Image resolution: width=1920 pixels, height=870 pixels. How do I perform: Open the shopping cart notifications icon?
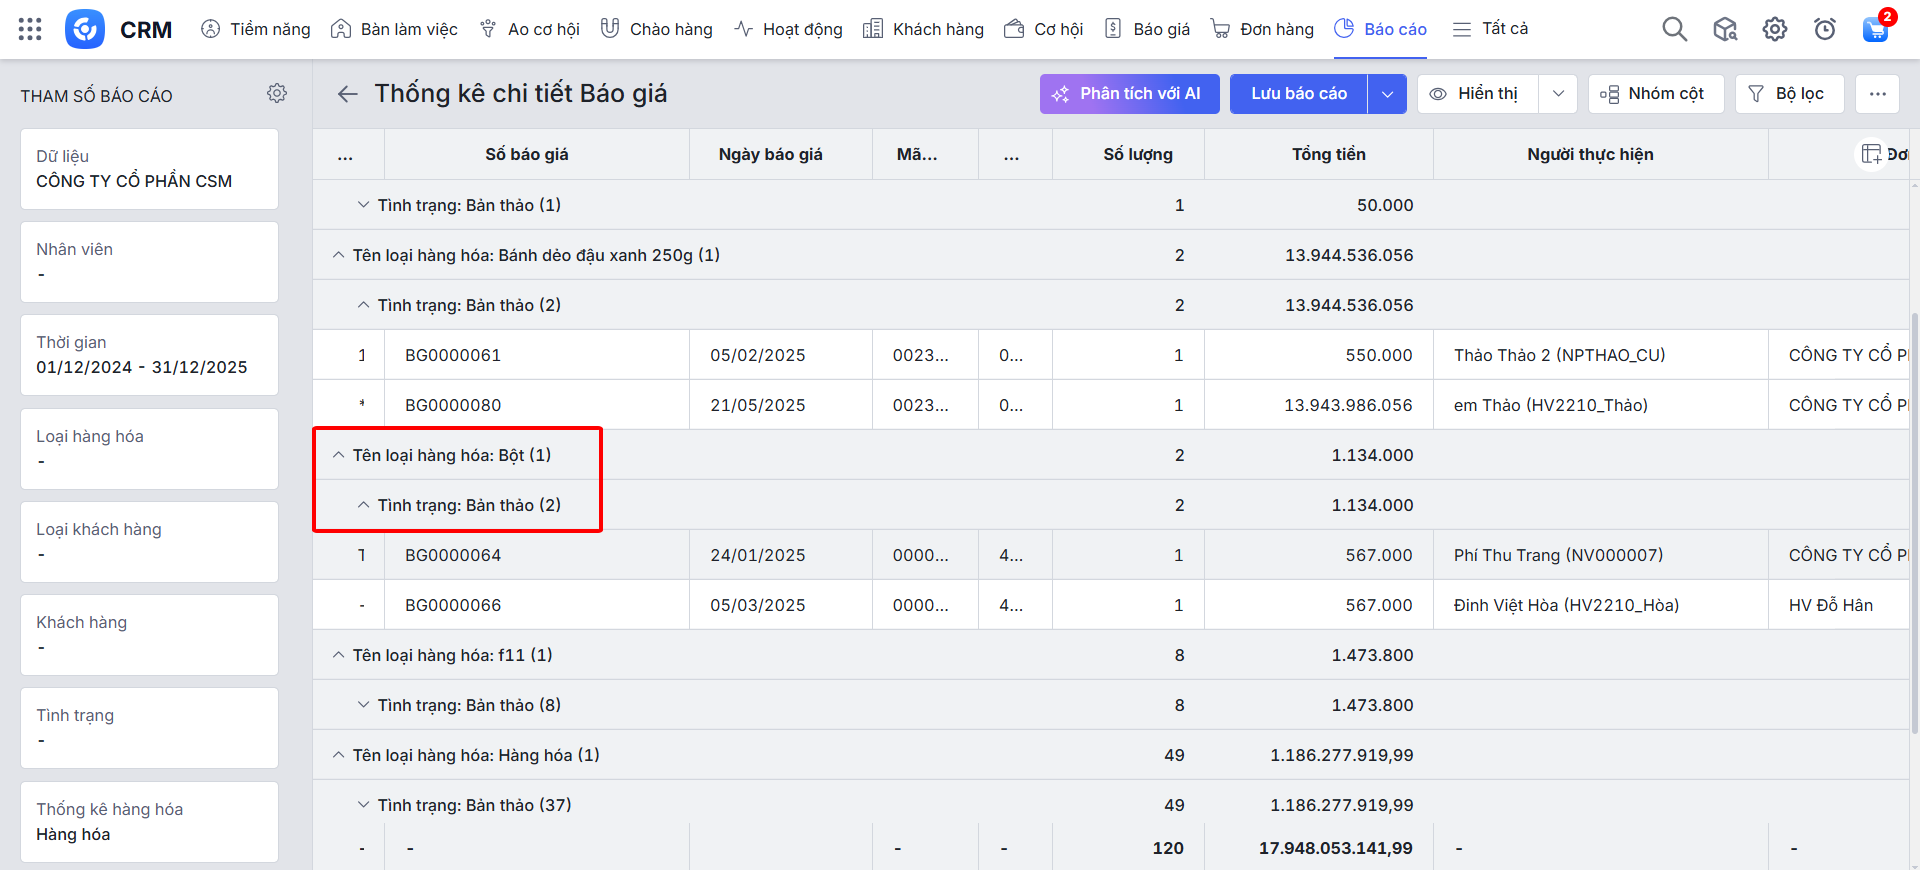(x=1875, y=29)
